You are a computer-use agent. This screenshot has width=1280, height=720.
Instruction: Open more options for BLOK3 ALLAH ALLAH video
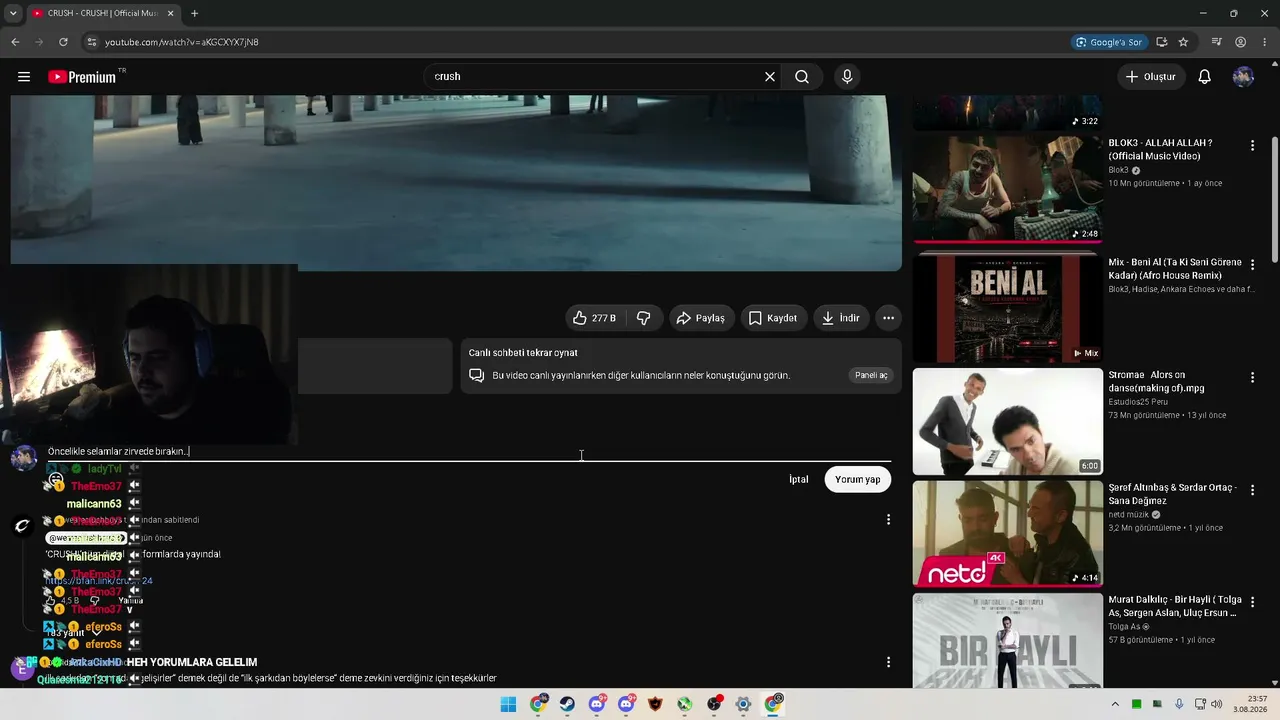[1252, 146]
